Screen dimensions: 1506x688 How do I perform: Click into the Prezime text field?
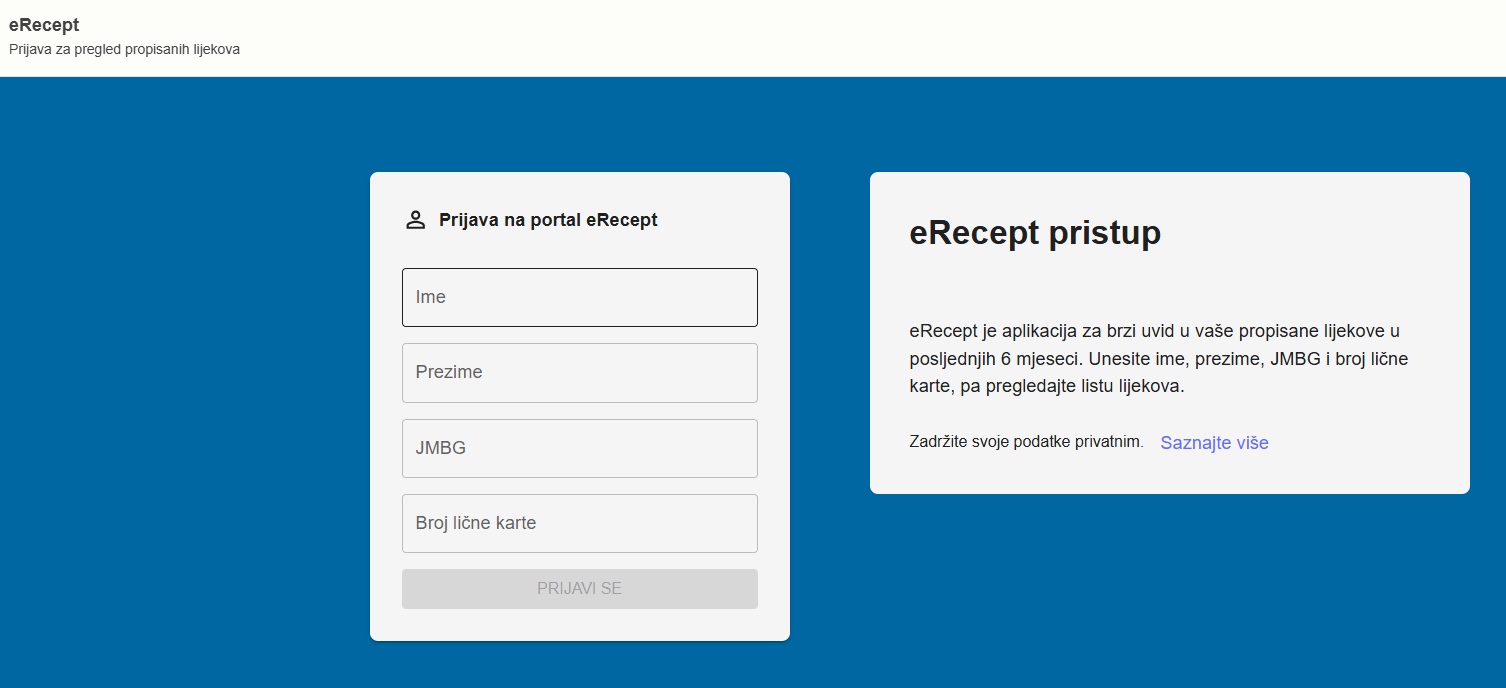pyautogui.click(x=579, y=373)
